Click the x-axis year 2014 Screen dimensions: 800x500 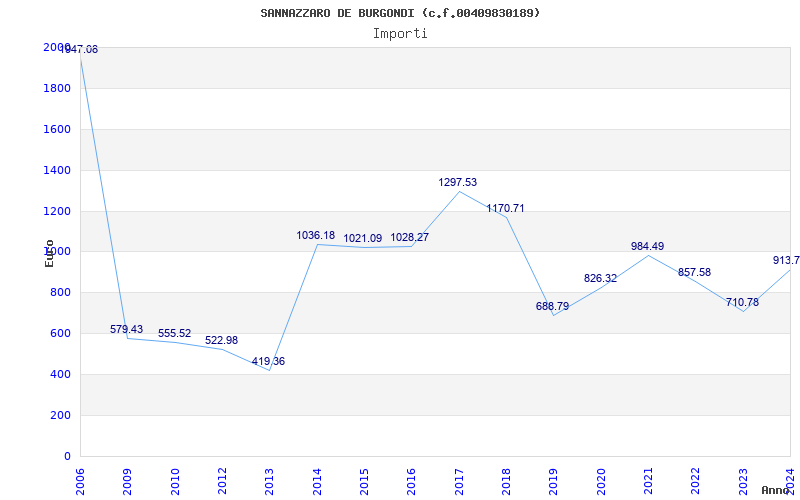coord(317,482)
